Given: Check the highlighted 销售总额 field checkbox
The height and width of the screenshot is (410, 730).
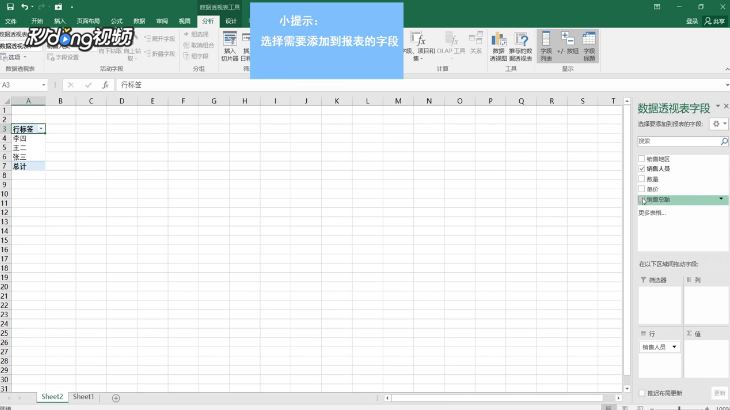Looking at the screenshot, I should pos(642,199).
